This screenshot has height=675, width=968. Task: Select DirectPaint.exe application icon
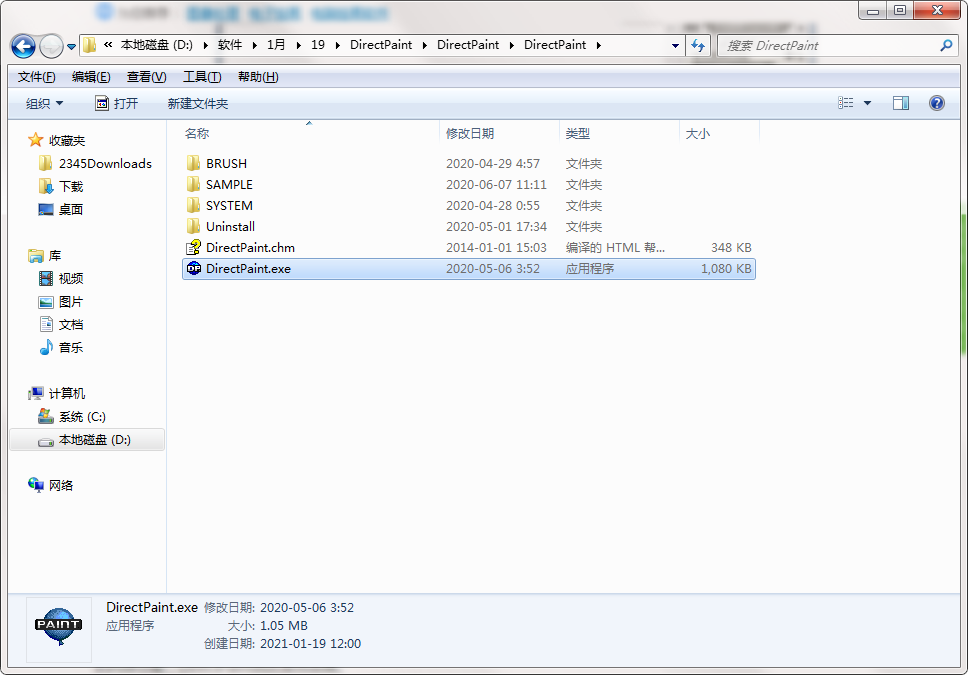194,268
